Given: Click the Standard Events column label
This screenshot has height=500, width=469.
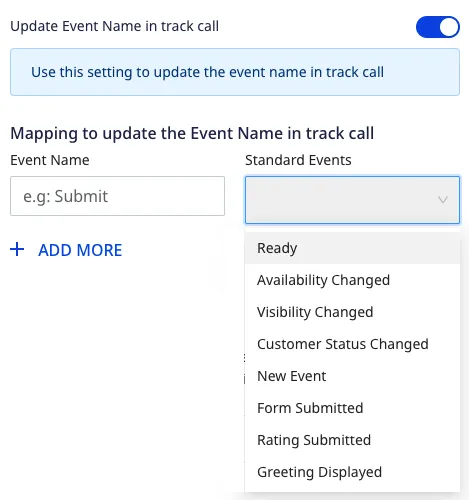Looking at the screenshot, I should coord(298,160).
